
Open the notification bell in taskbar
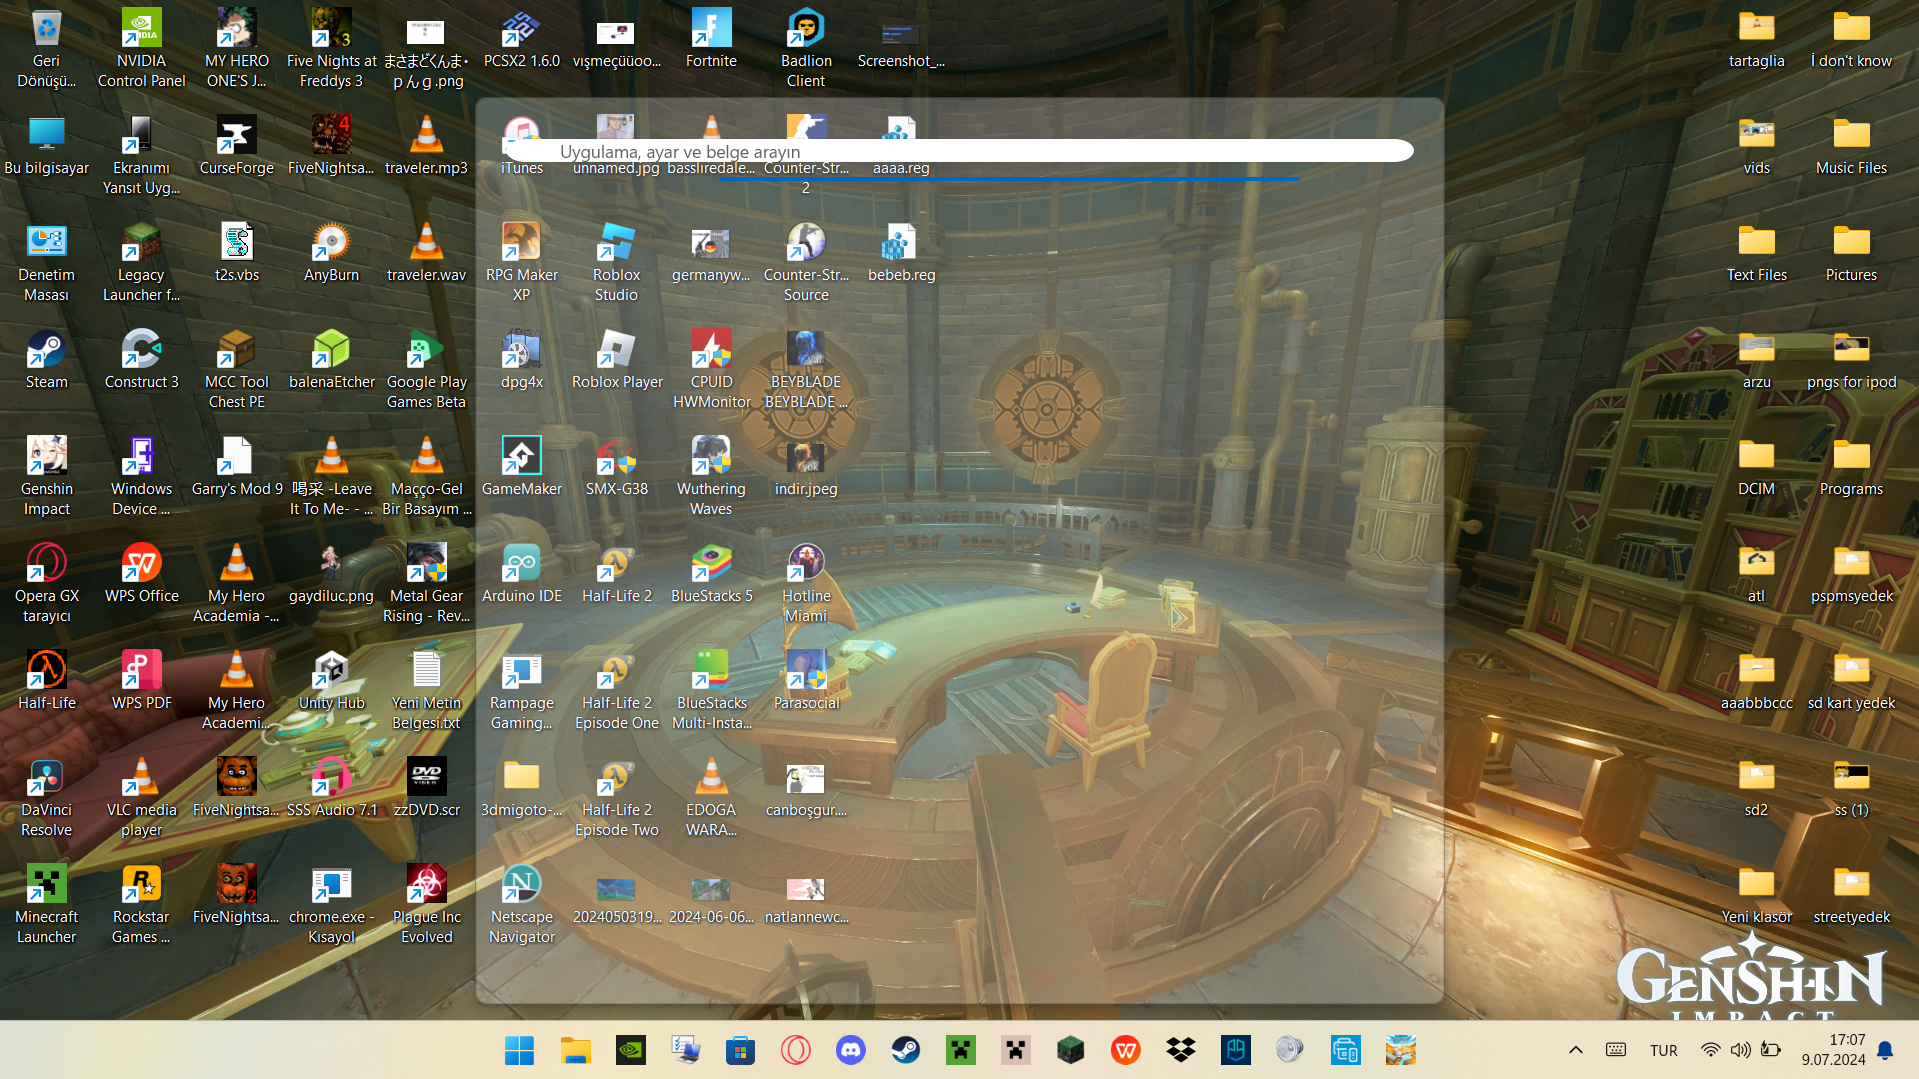(1885, 1050)
